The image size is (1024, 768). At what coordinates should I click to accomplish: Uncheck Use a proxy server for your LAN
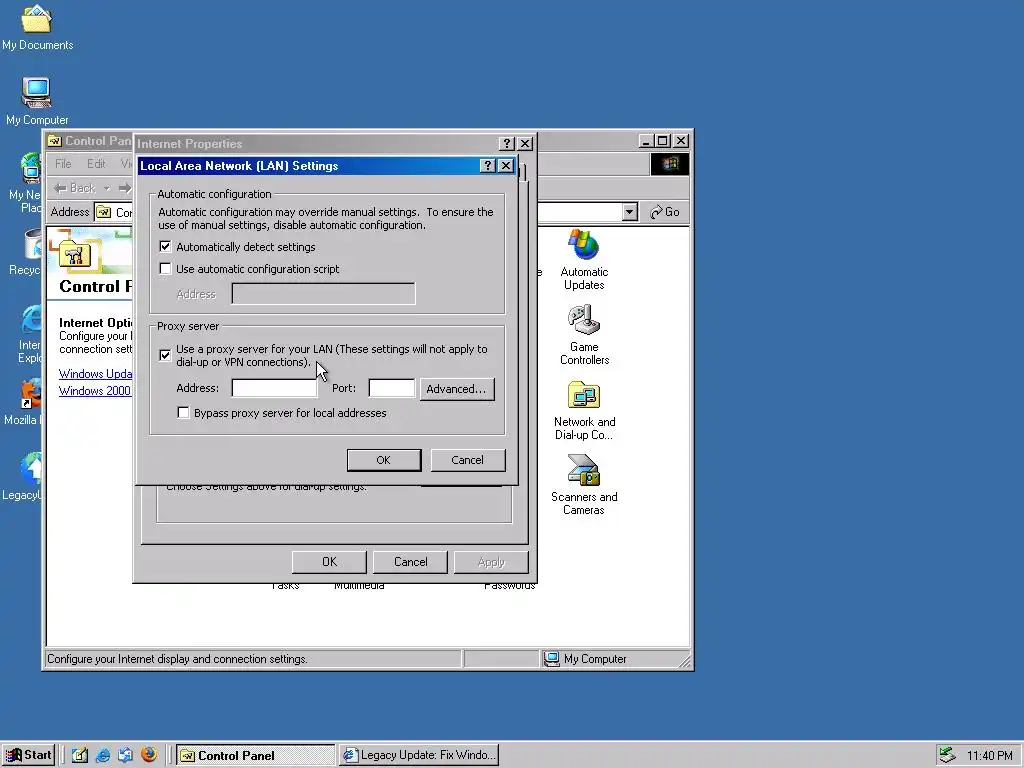[x=165, y=355]
